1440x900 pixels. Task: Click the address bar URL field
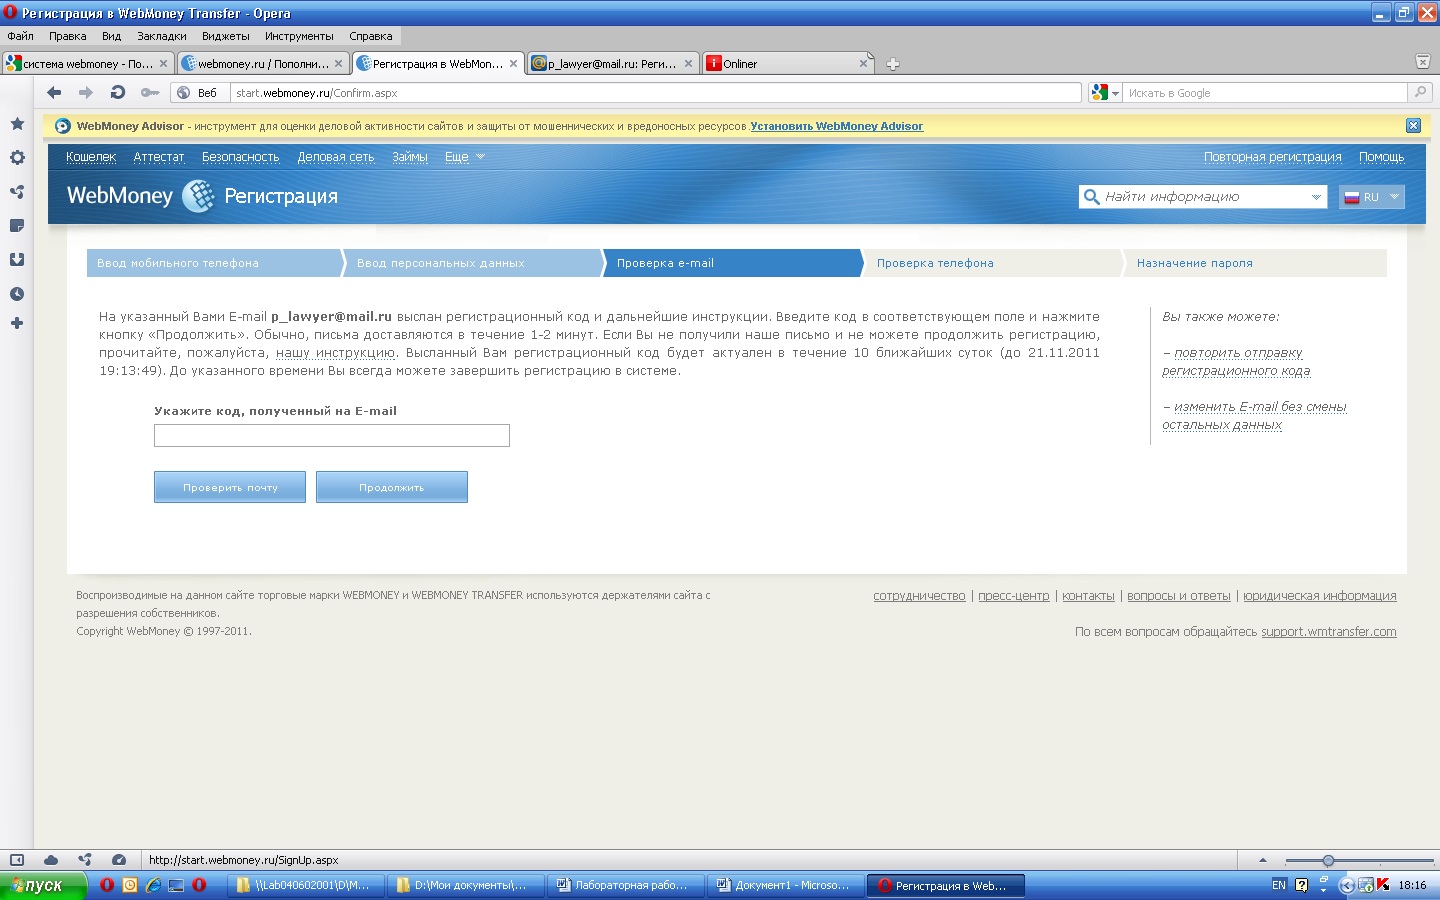[656, 93]
